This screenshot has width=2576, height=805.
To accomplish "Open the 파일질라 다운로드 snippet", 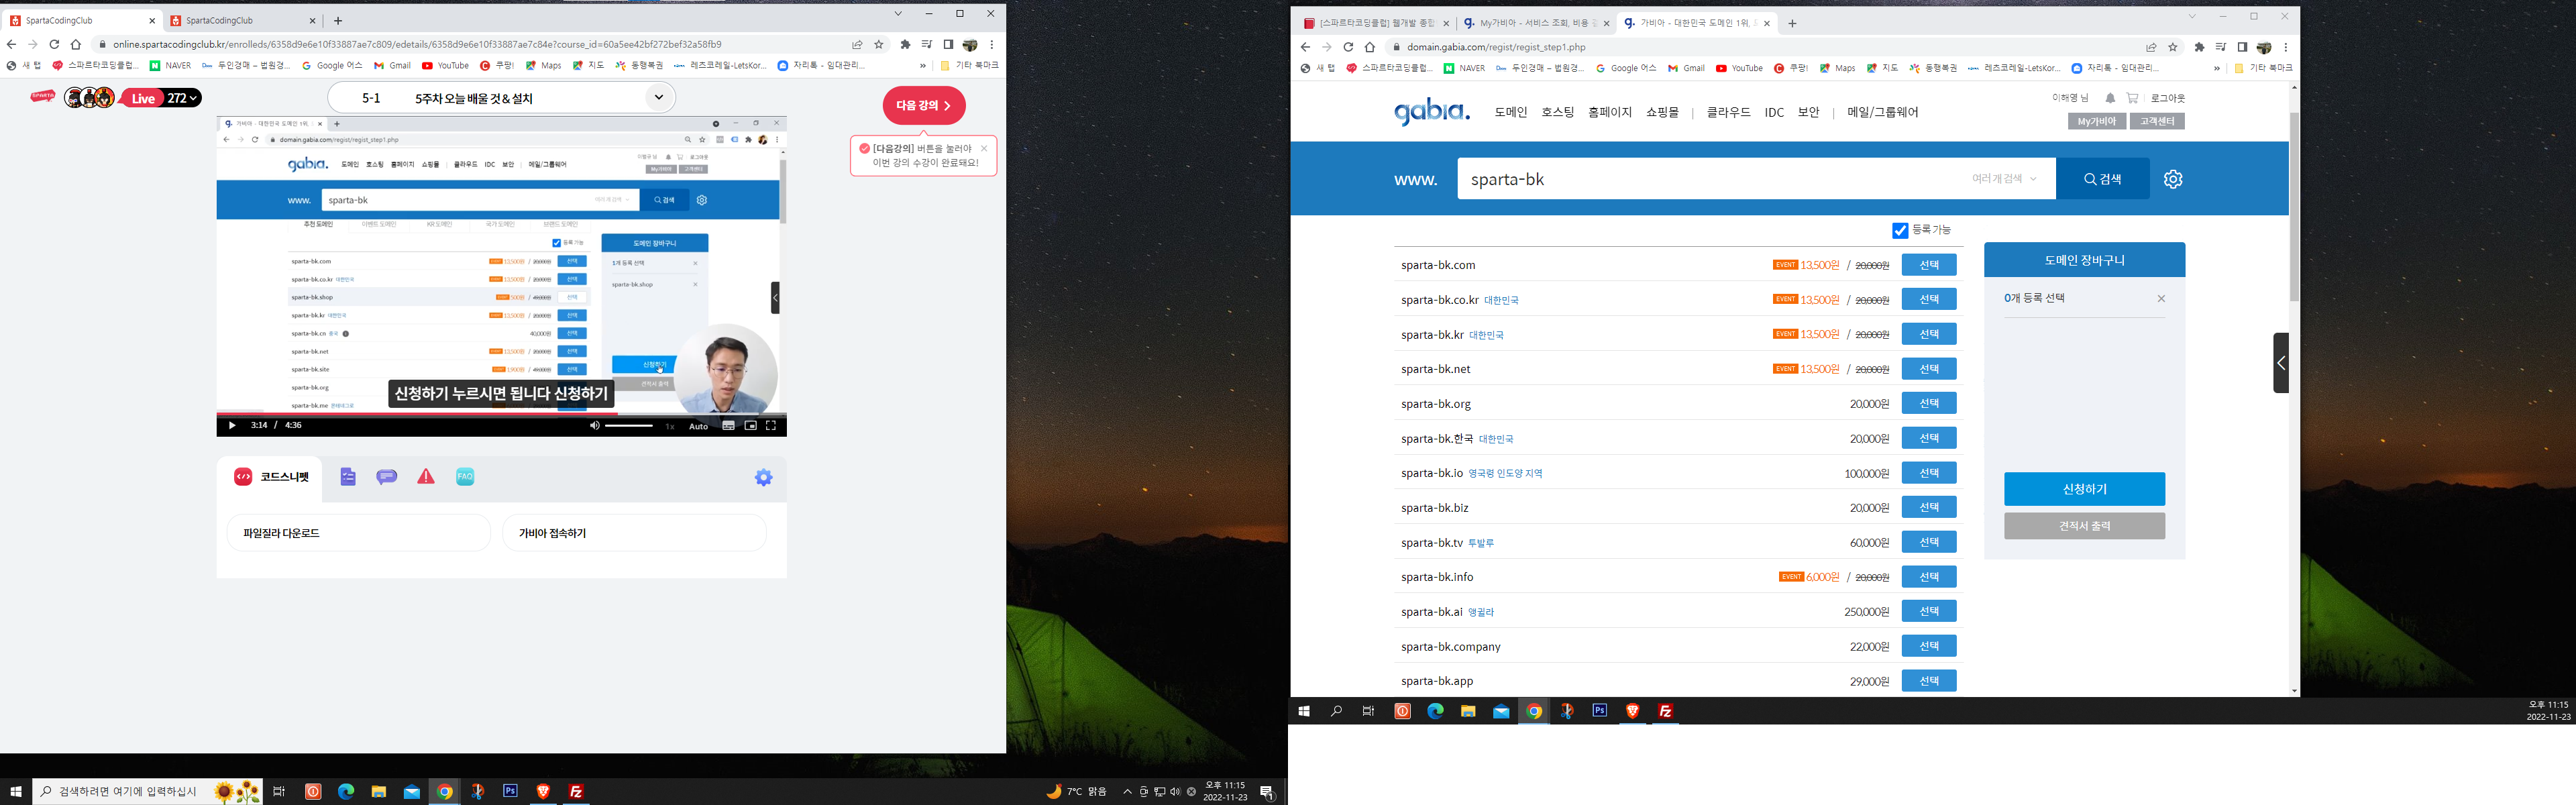I will click(359, 533).
